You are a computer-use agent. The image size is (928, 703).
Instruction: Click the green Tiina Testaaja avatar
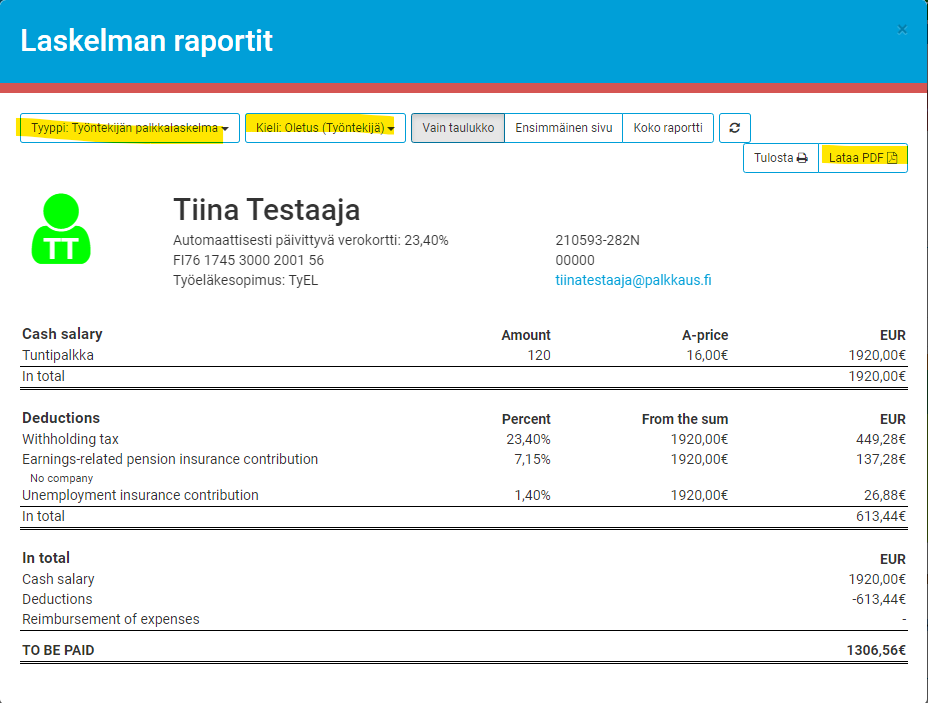[61, 229]
